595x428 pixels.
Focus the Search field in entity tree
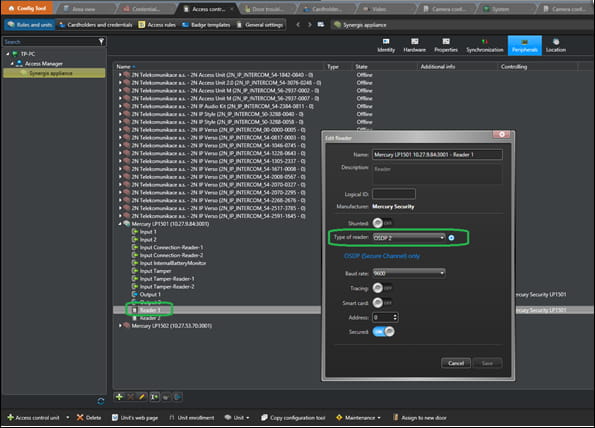[50, 41]
